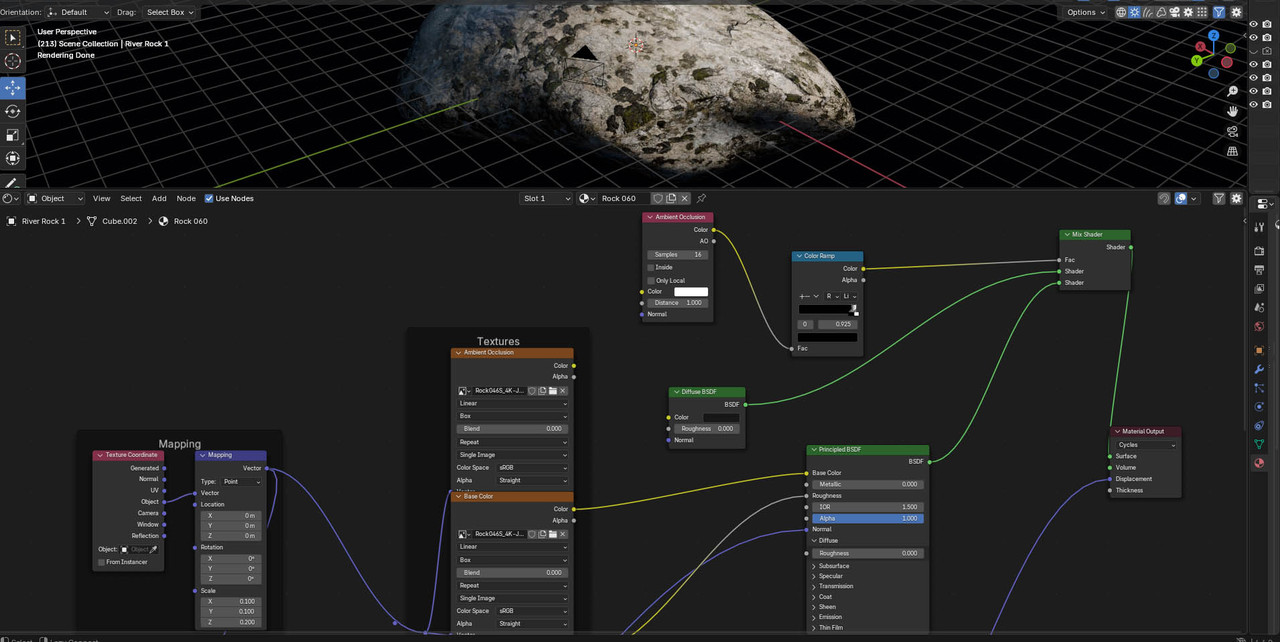Open the editor type dropdown in node editor
Image resolution: width=1280 pixels, height=642 pixels.
[12, 198]
